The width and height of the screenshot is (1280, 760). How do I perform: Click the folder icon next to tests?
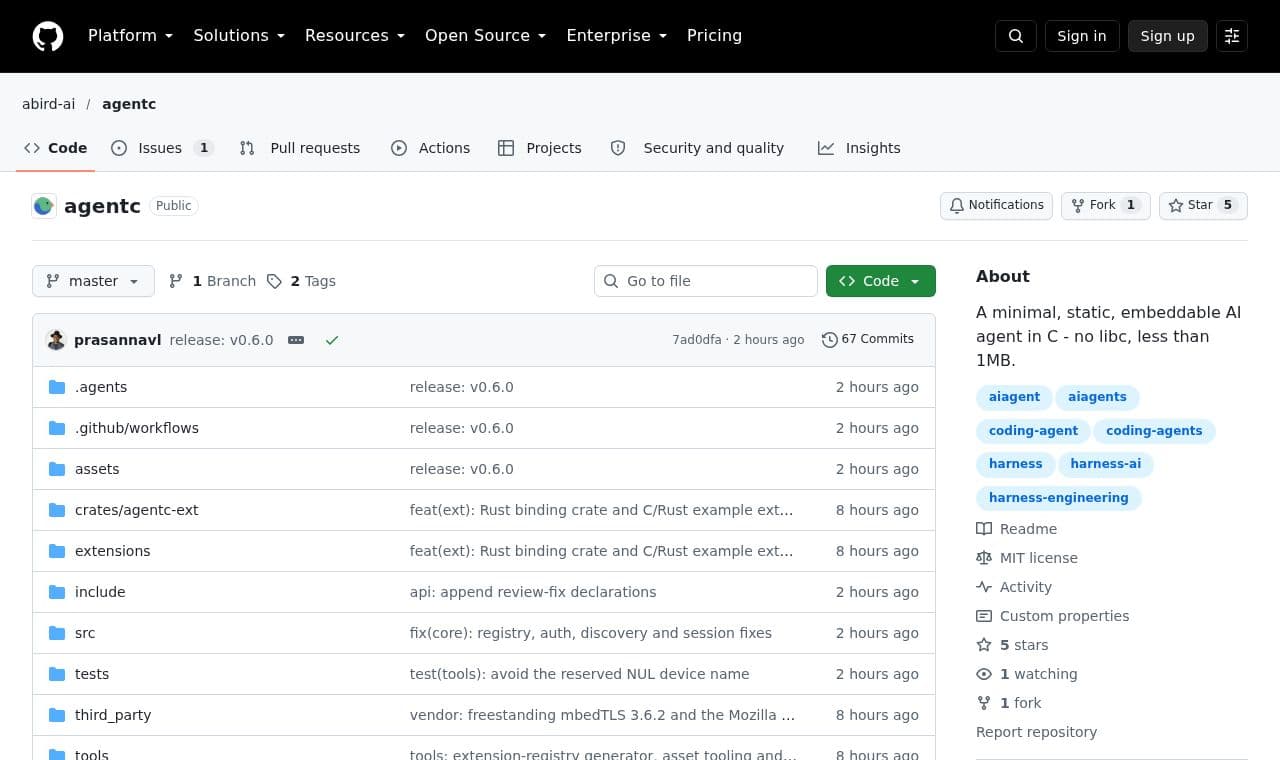click(x=57, y=674)
